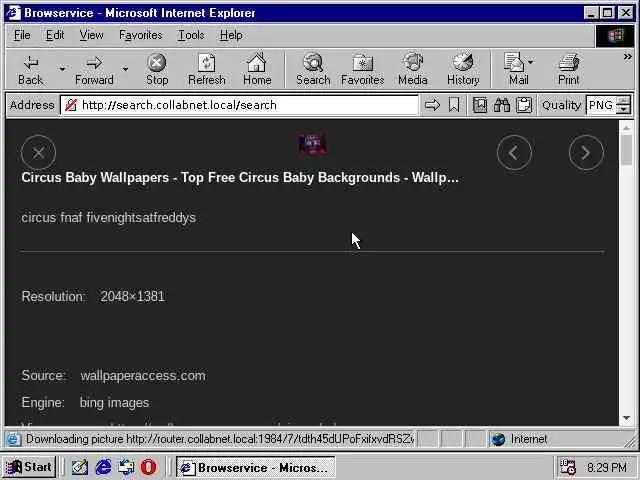Stop the page loading

157,69
